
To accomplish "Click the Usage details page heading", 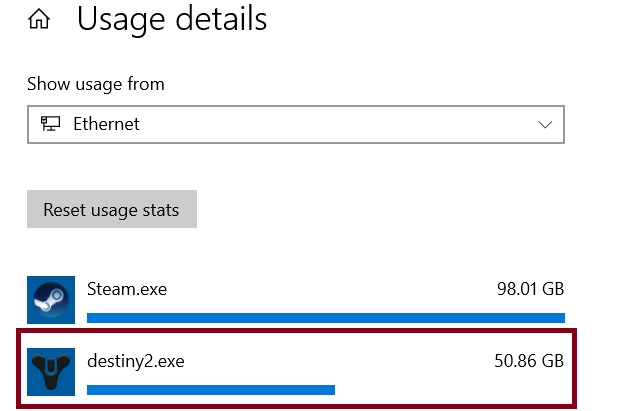I will [x=172, y=18].
